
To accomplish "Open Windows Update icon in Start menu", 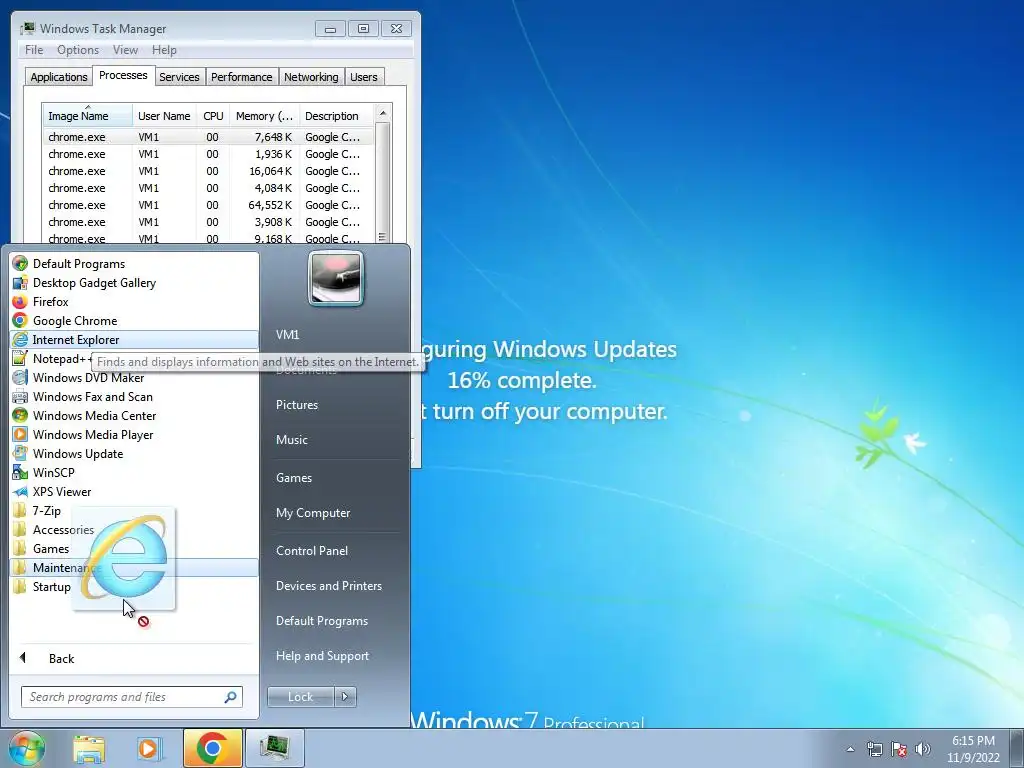I will pyautogui.click(x=20, y=453).
